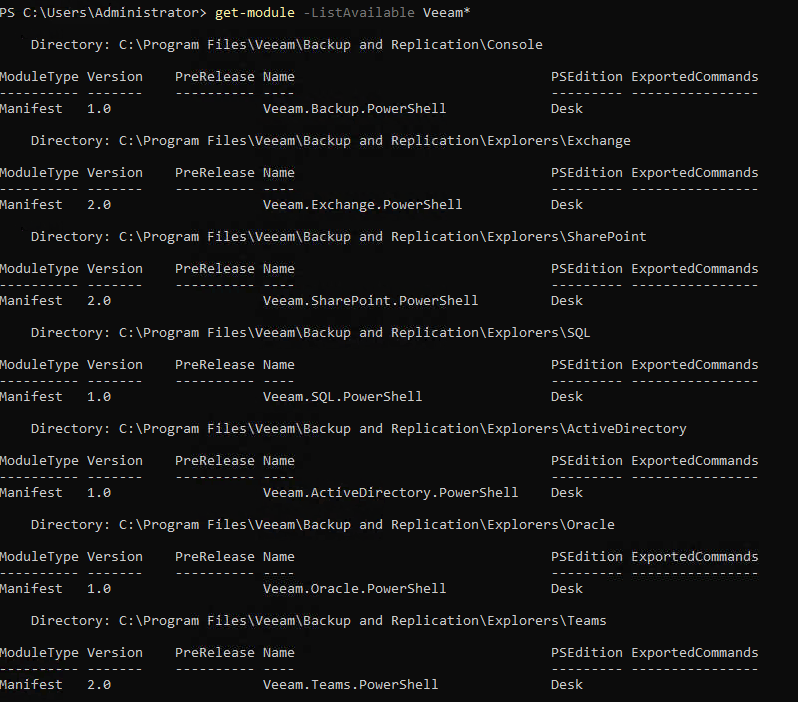Select the Veeam.SharePoint.PowerShell module name
The width and height of the screenshot is (798, 702).
click(370, 301)
